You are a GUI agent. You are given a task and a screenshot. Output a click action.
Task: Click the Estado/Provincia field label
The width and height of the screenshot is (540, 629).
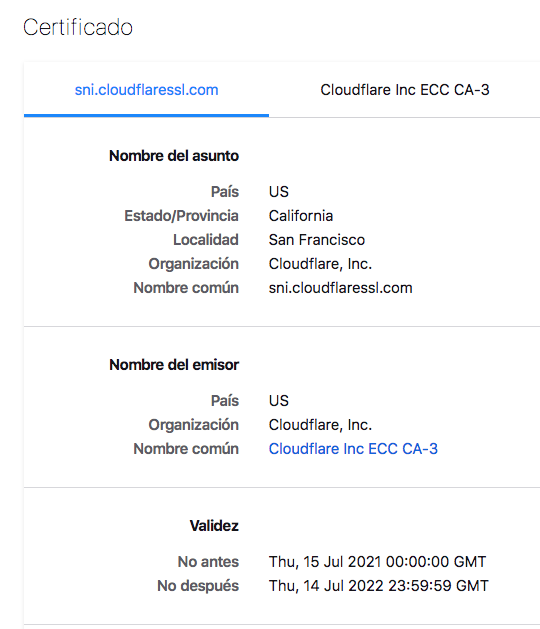click(181, 216)
